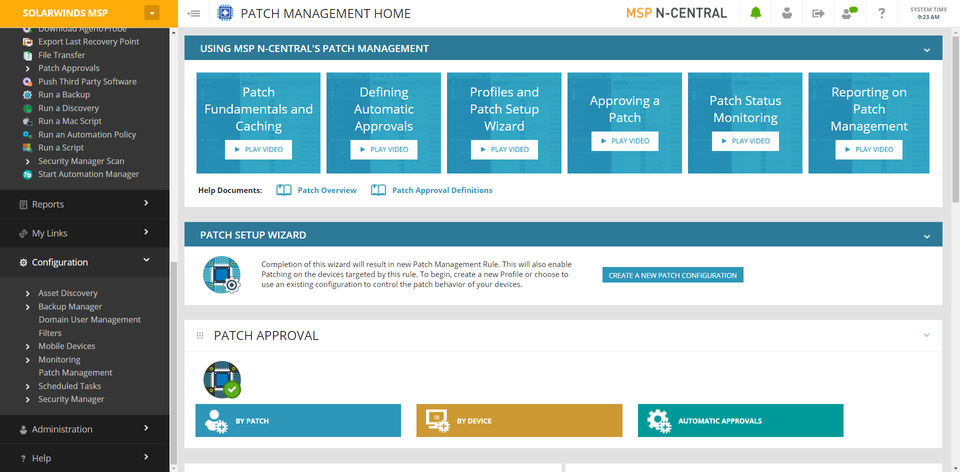Viewport: 960px width, 472px height.
Task: Play the Reporting on Patch Management video
Action: tap(869, 149)
